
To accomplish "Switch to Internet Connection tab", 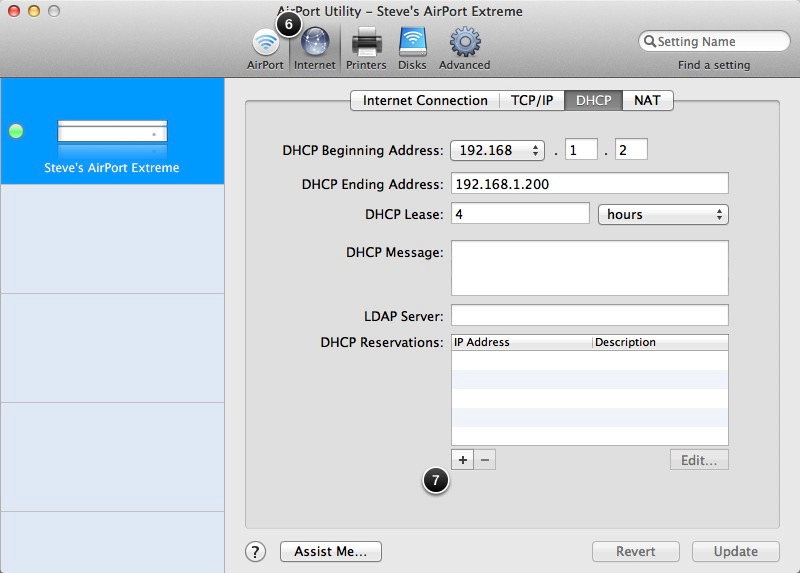I will point(424,100).
